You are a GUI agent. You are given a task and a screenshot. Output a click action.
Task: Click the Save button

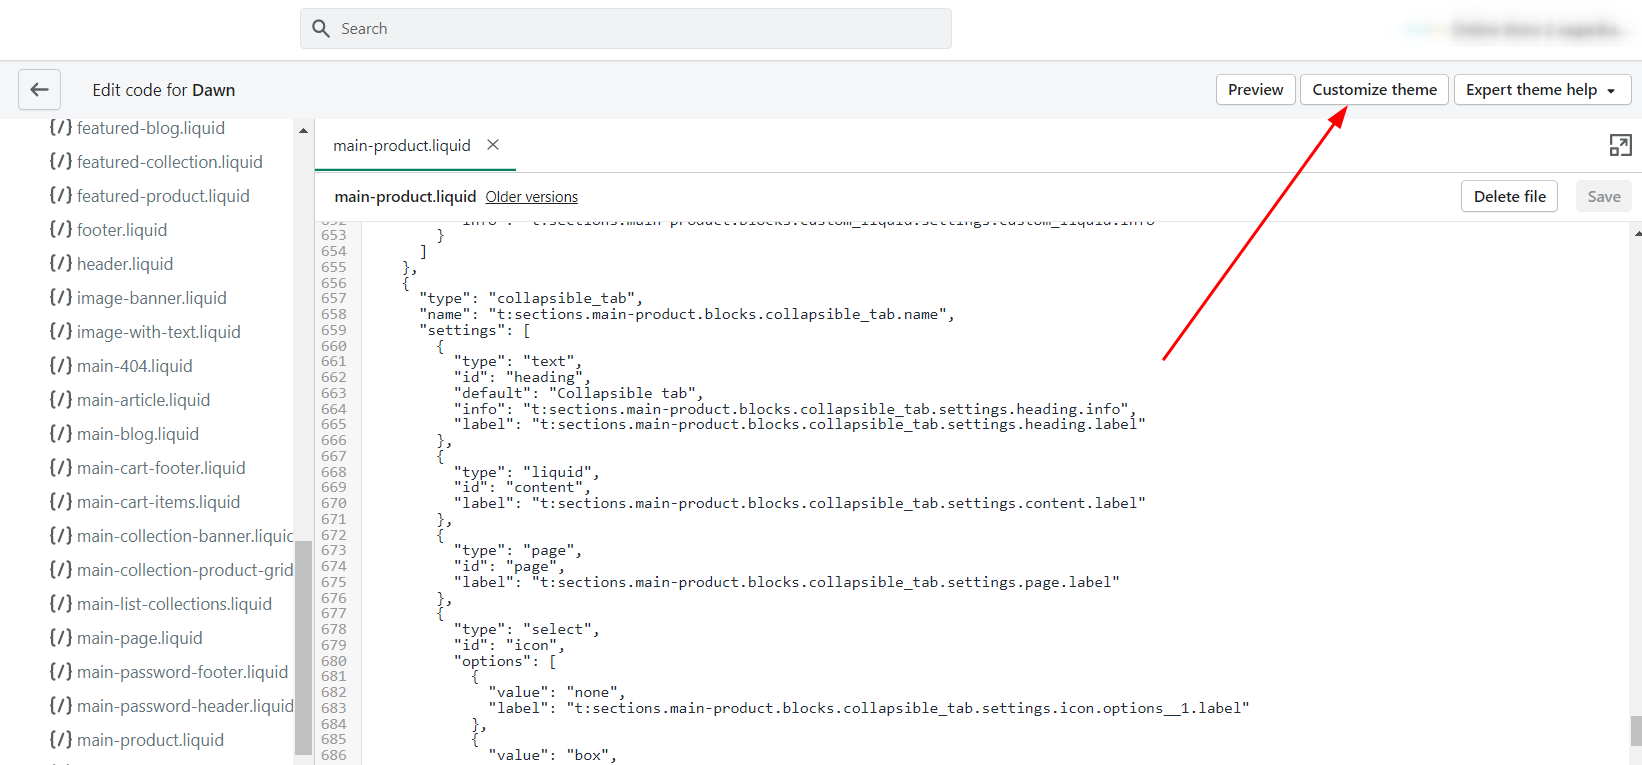(1603, 197)
